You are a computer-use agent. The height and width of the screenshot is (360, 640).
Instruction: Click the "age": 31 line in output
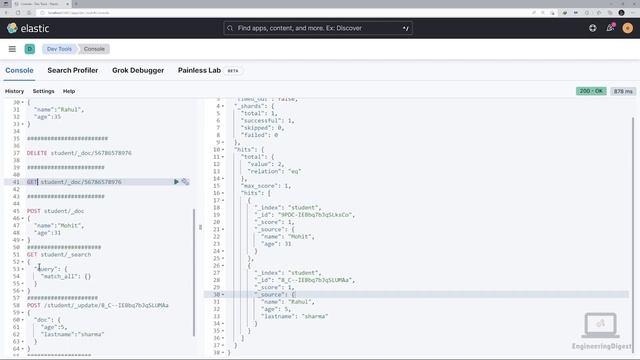point(276,244)
